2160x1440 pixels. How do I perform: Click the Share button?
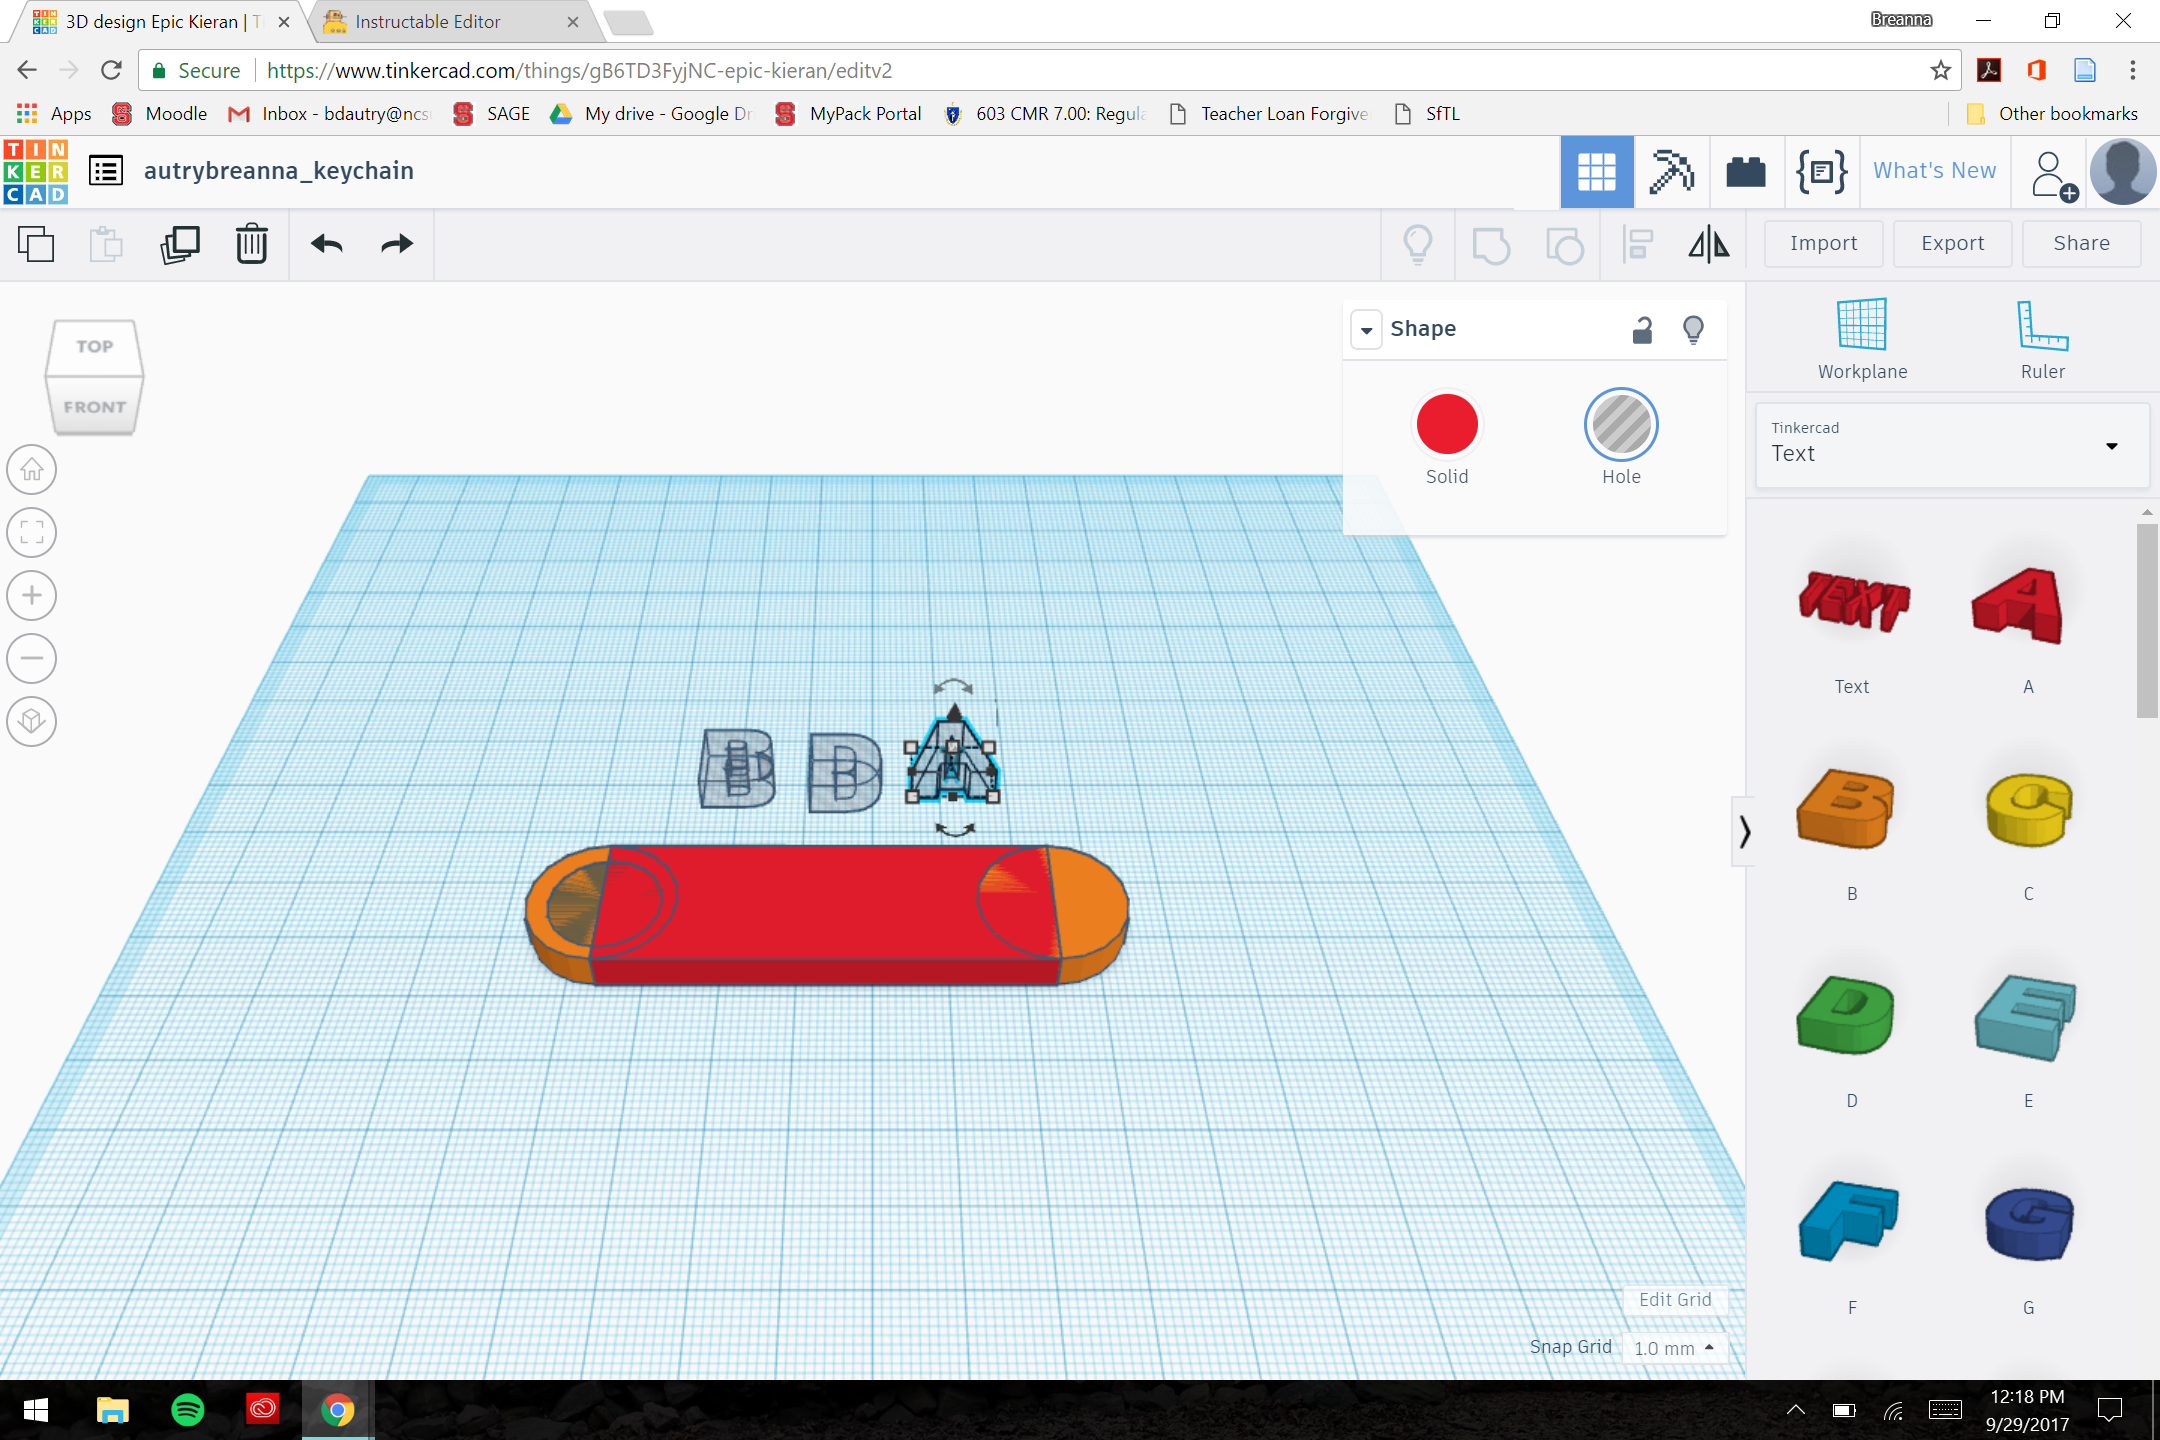tap(2081, 244)
